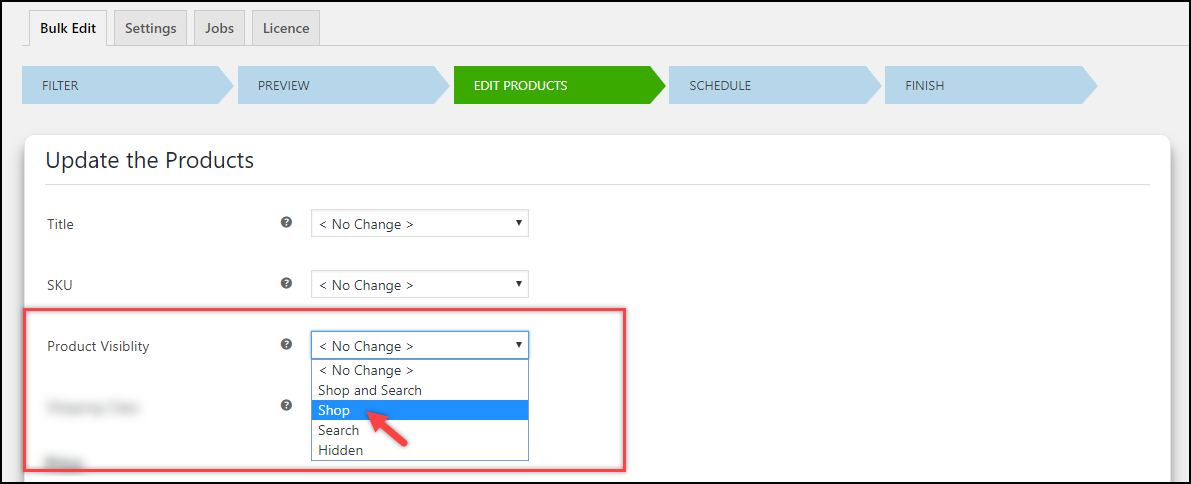Click the help icon beside Product Visibility
1191x484 pixels.
click(286, 345)
